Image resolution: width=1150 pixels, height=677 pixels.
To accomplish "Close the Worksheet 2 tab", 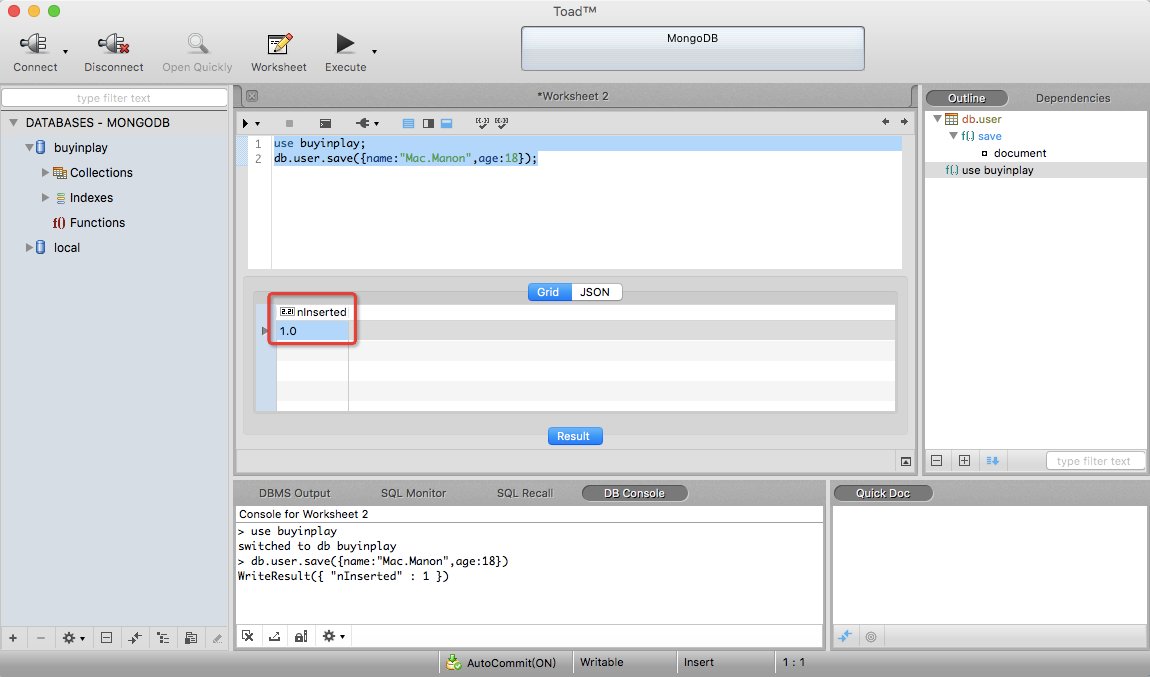I will (x=252, y=96).
